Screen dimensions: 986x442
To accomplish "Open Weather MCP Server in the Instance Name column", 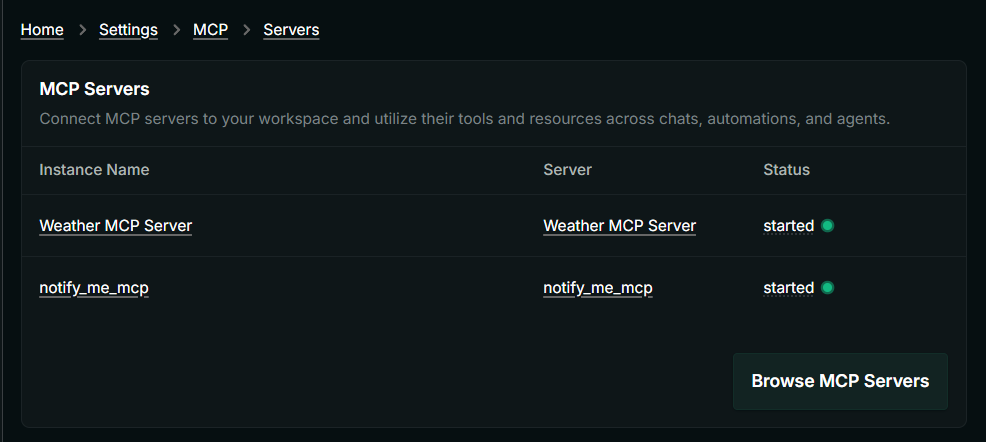I will coord(115,226).
